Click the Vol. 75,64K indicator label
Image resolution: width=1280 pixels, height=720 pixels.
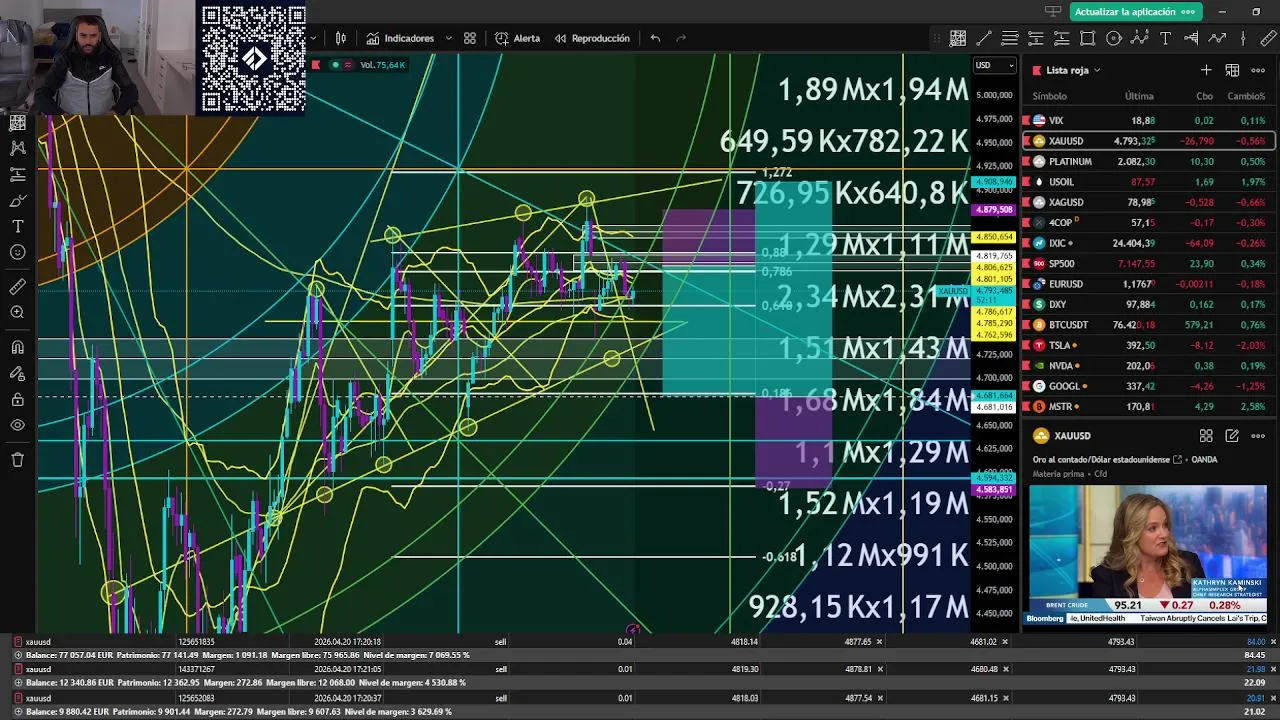click(x=383, y=65)
